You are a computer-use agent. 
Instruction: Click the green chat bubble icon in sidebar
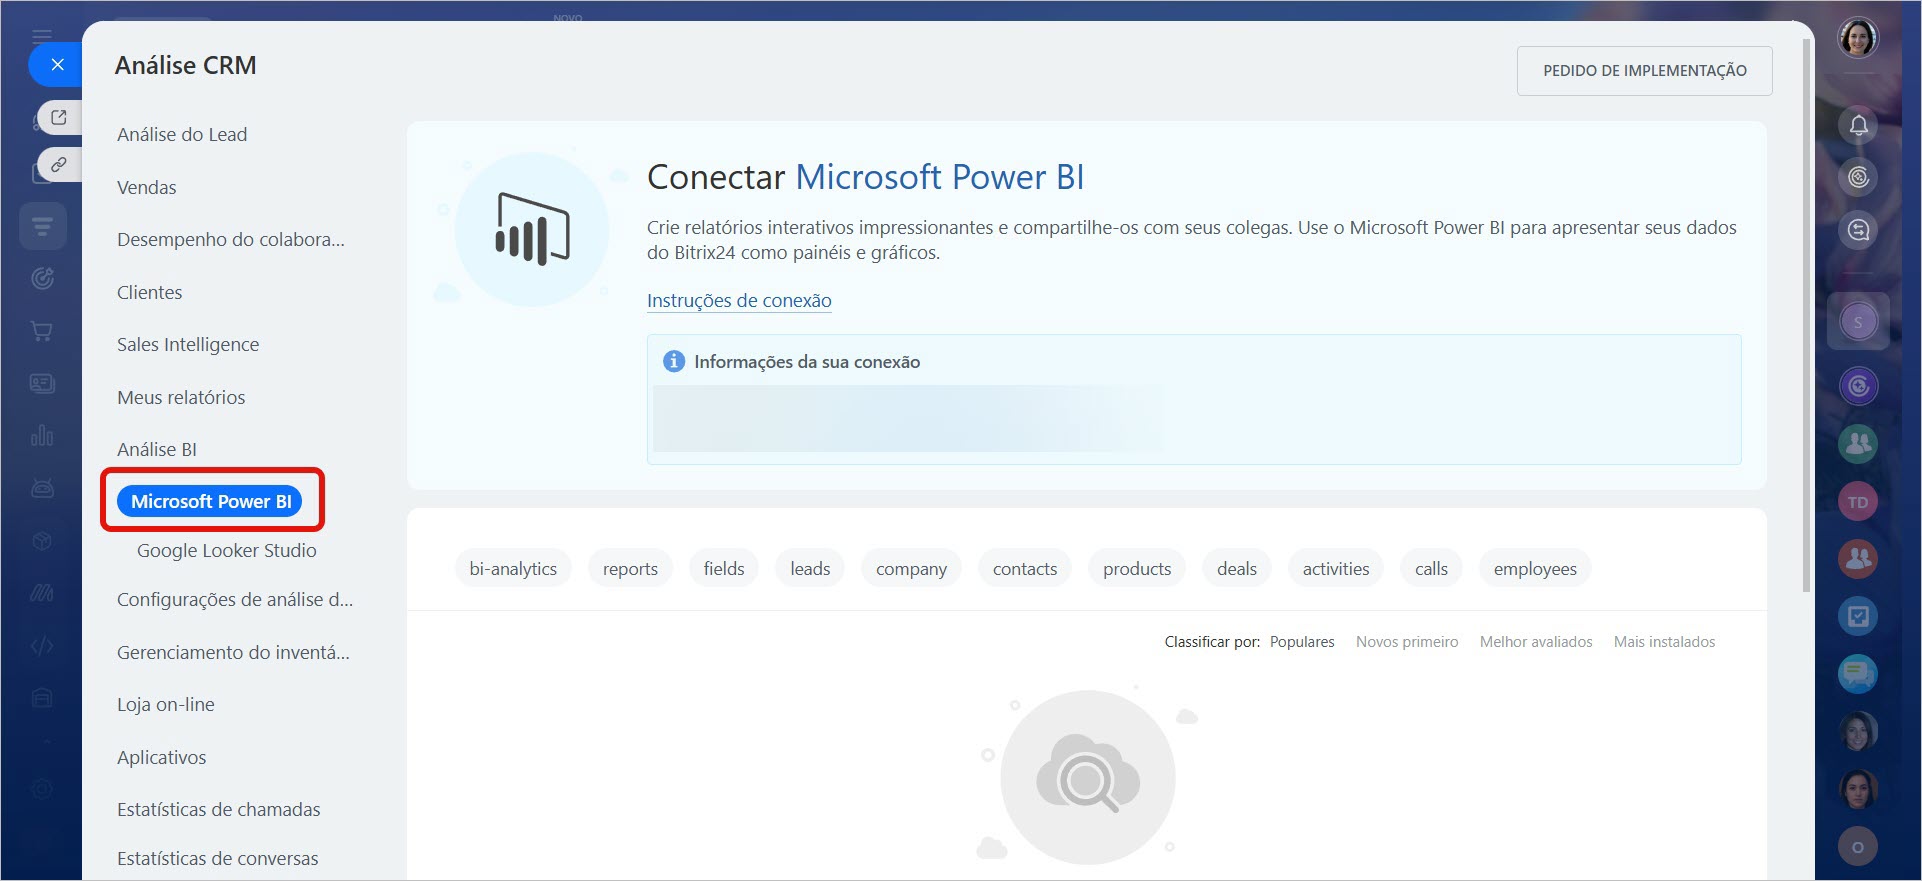tap(1858, 674)
